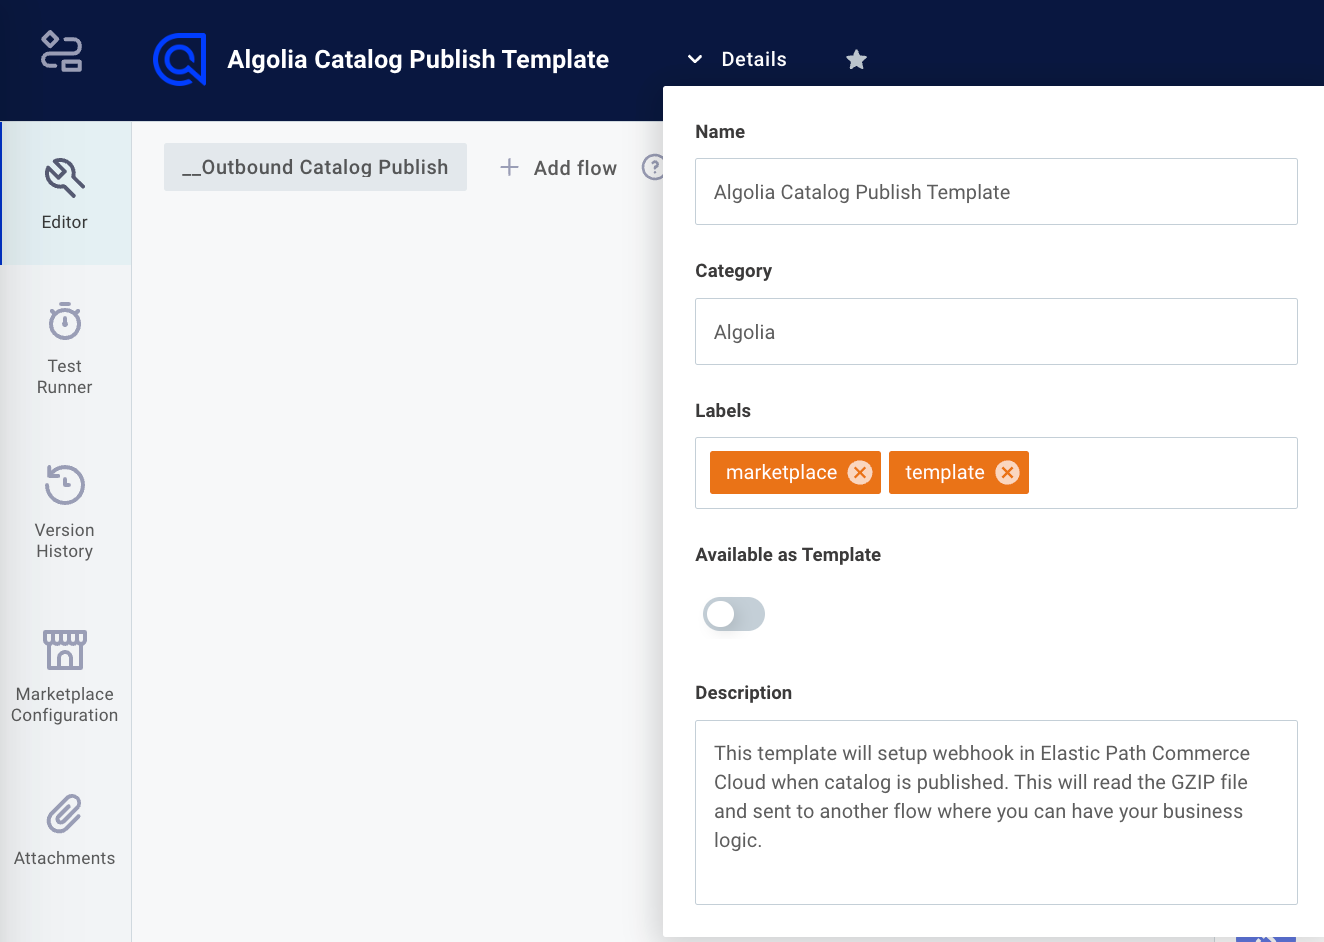The image size is (1324, 942).
Task: Click the help question mark icon
Action: coord(653,167)
